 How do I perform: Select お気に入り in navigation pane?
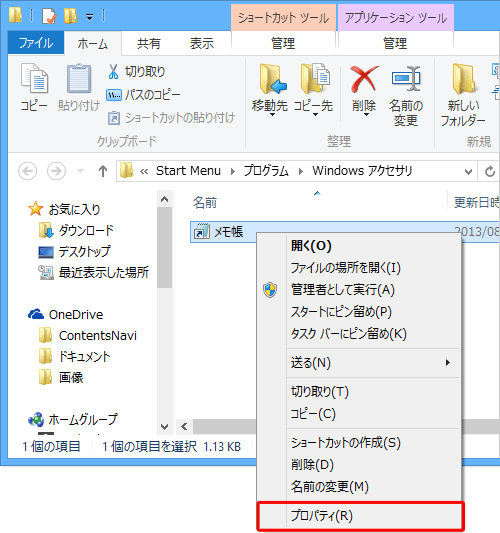[x=65, y=209]
